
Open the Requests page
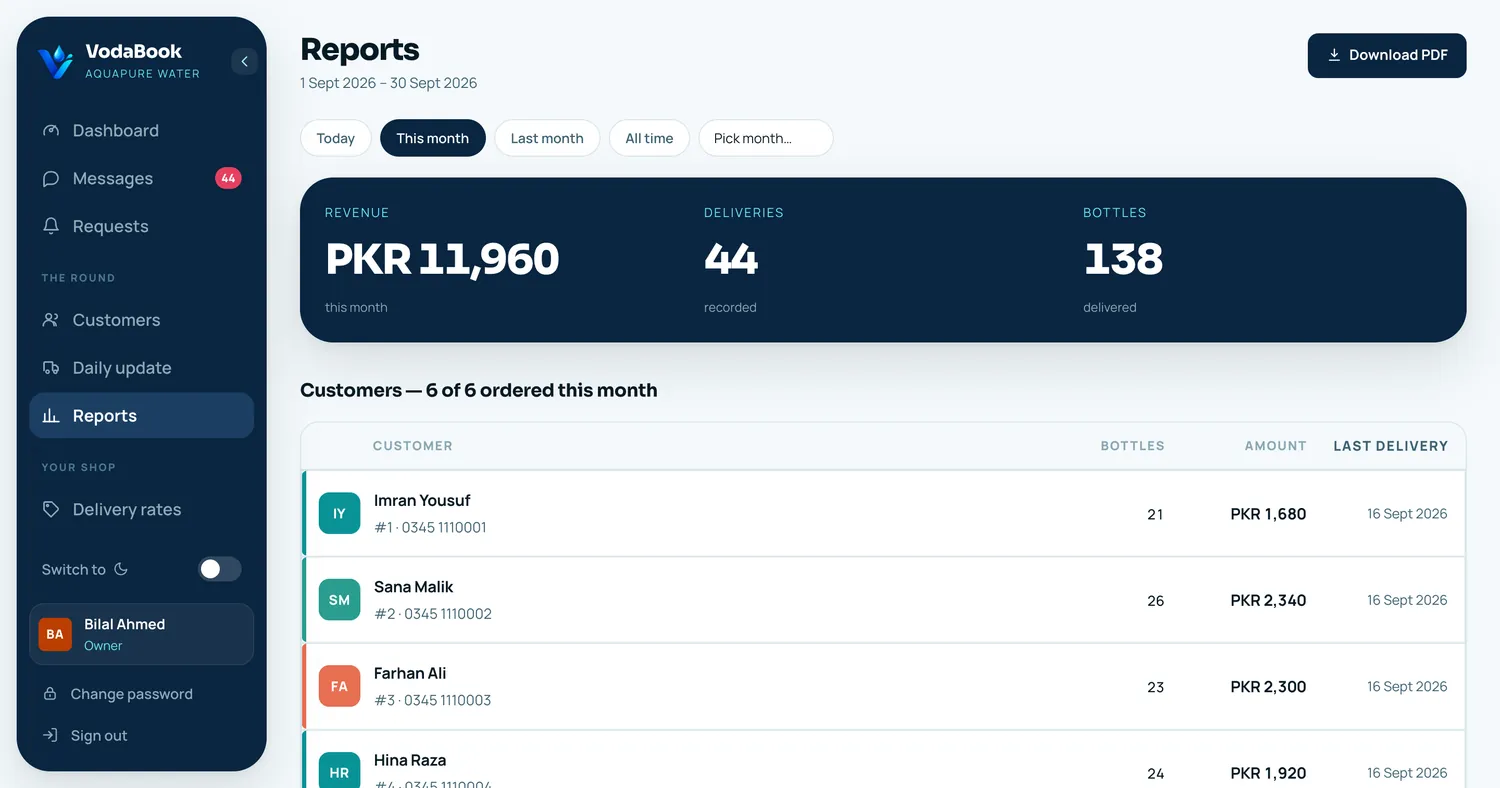[x=142, y=227]
